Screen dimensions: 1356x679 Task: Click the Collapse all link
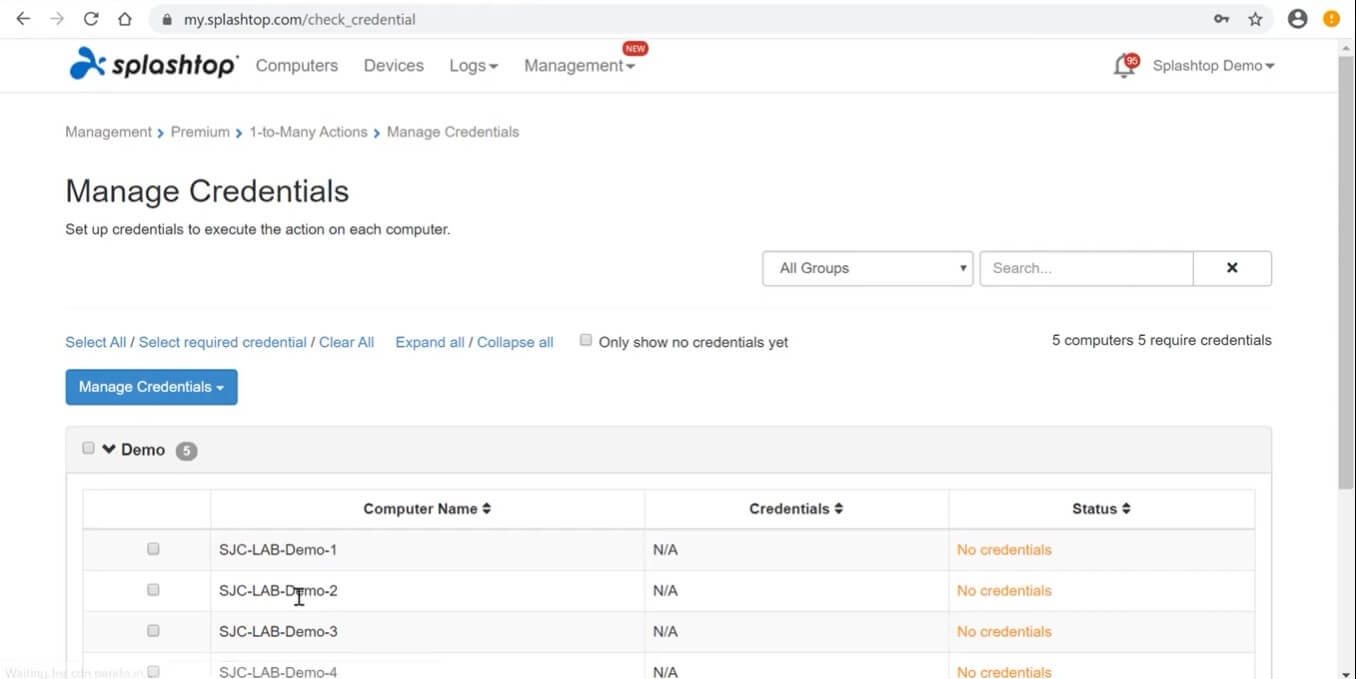(515, 342)
